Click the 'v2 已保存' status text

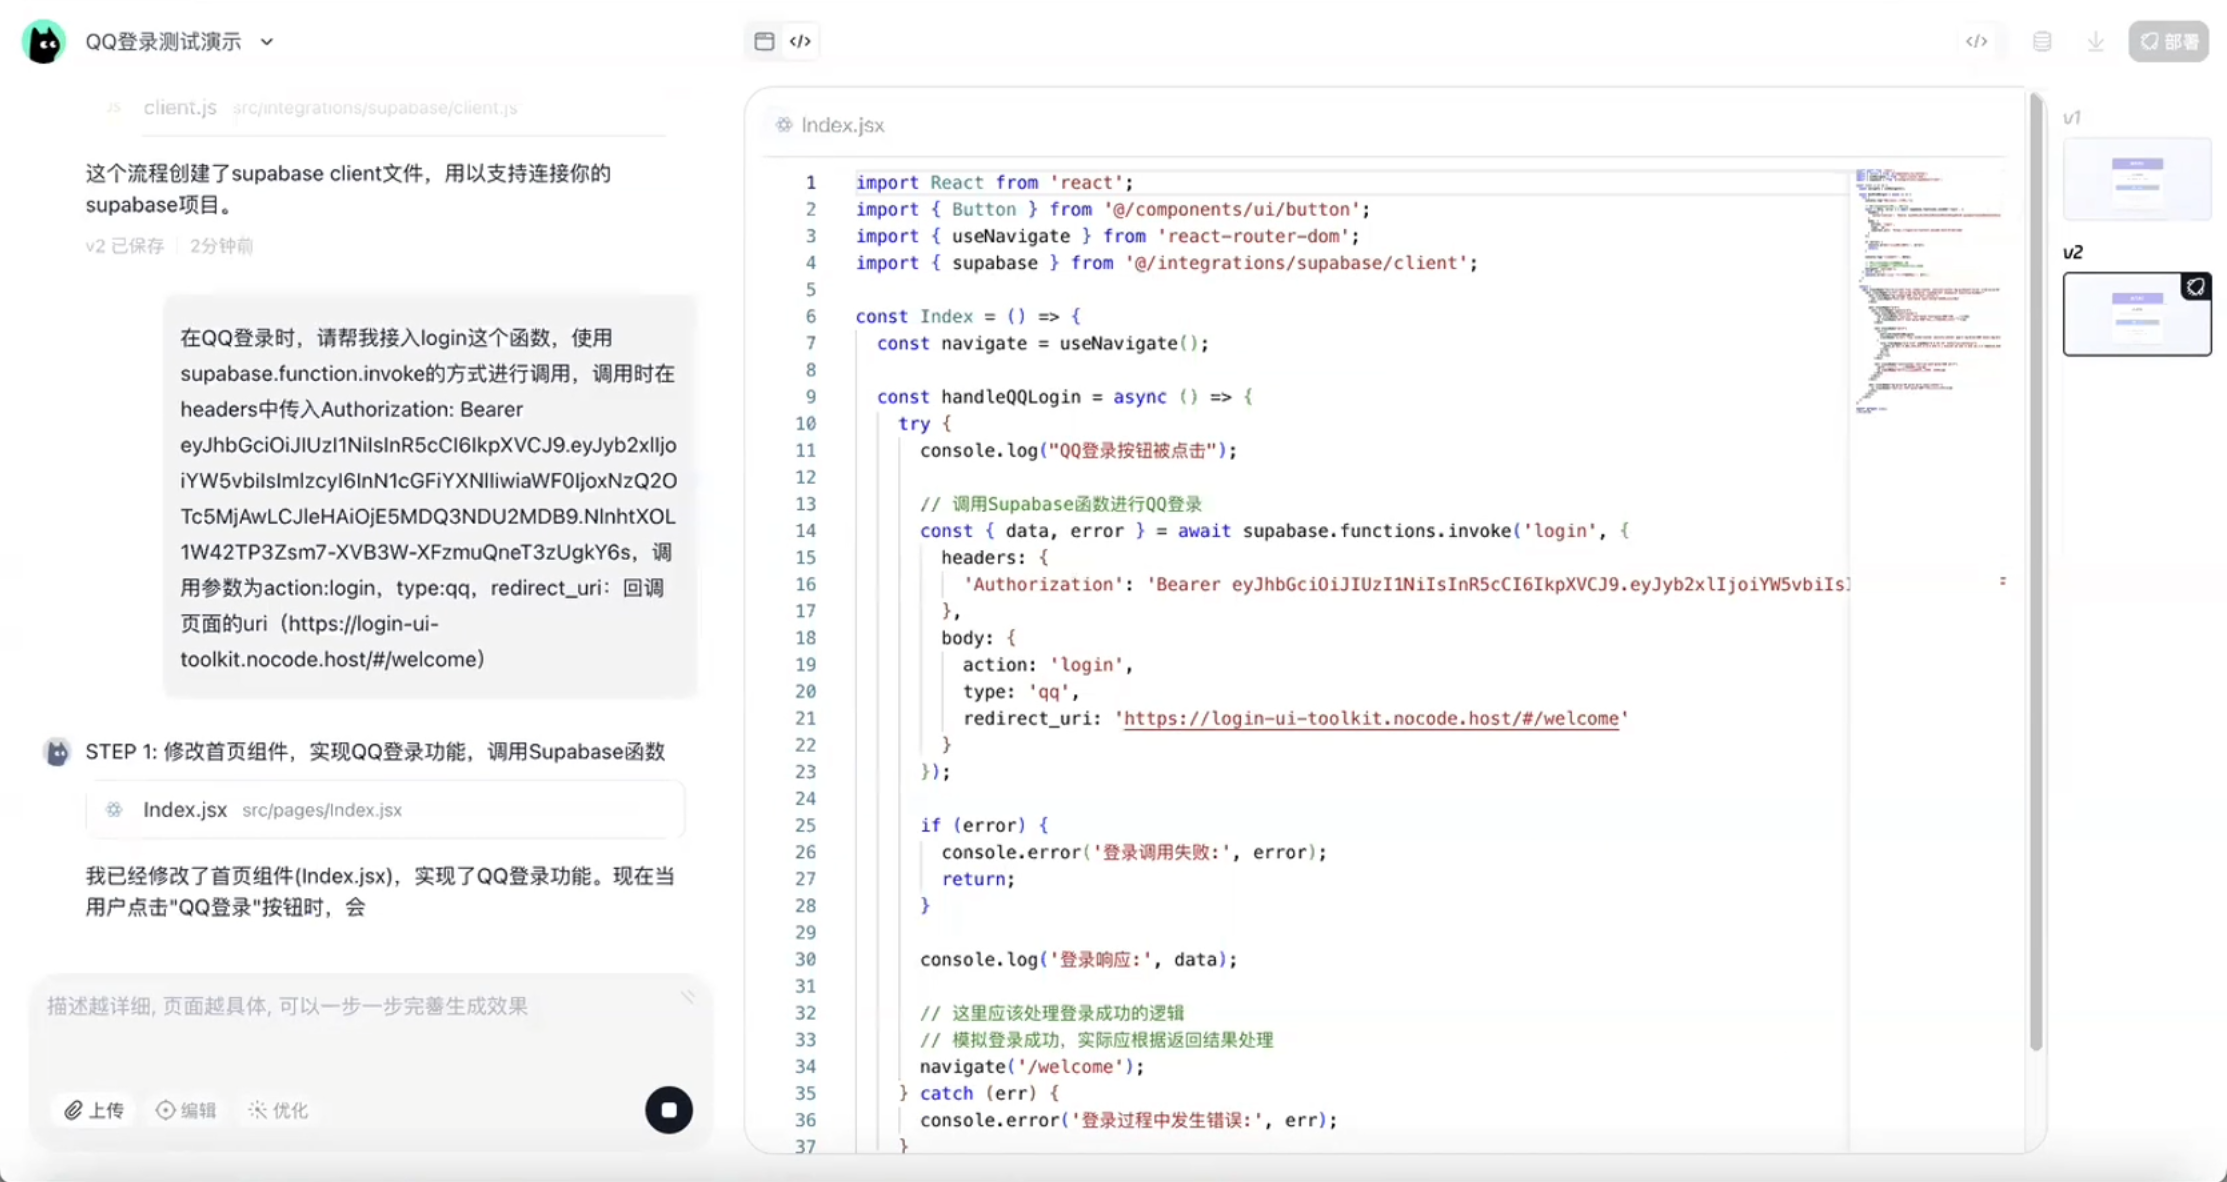(124, 246)
